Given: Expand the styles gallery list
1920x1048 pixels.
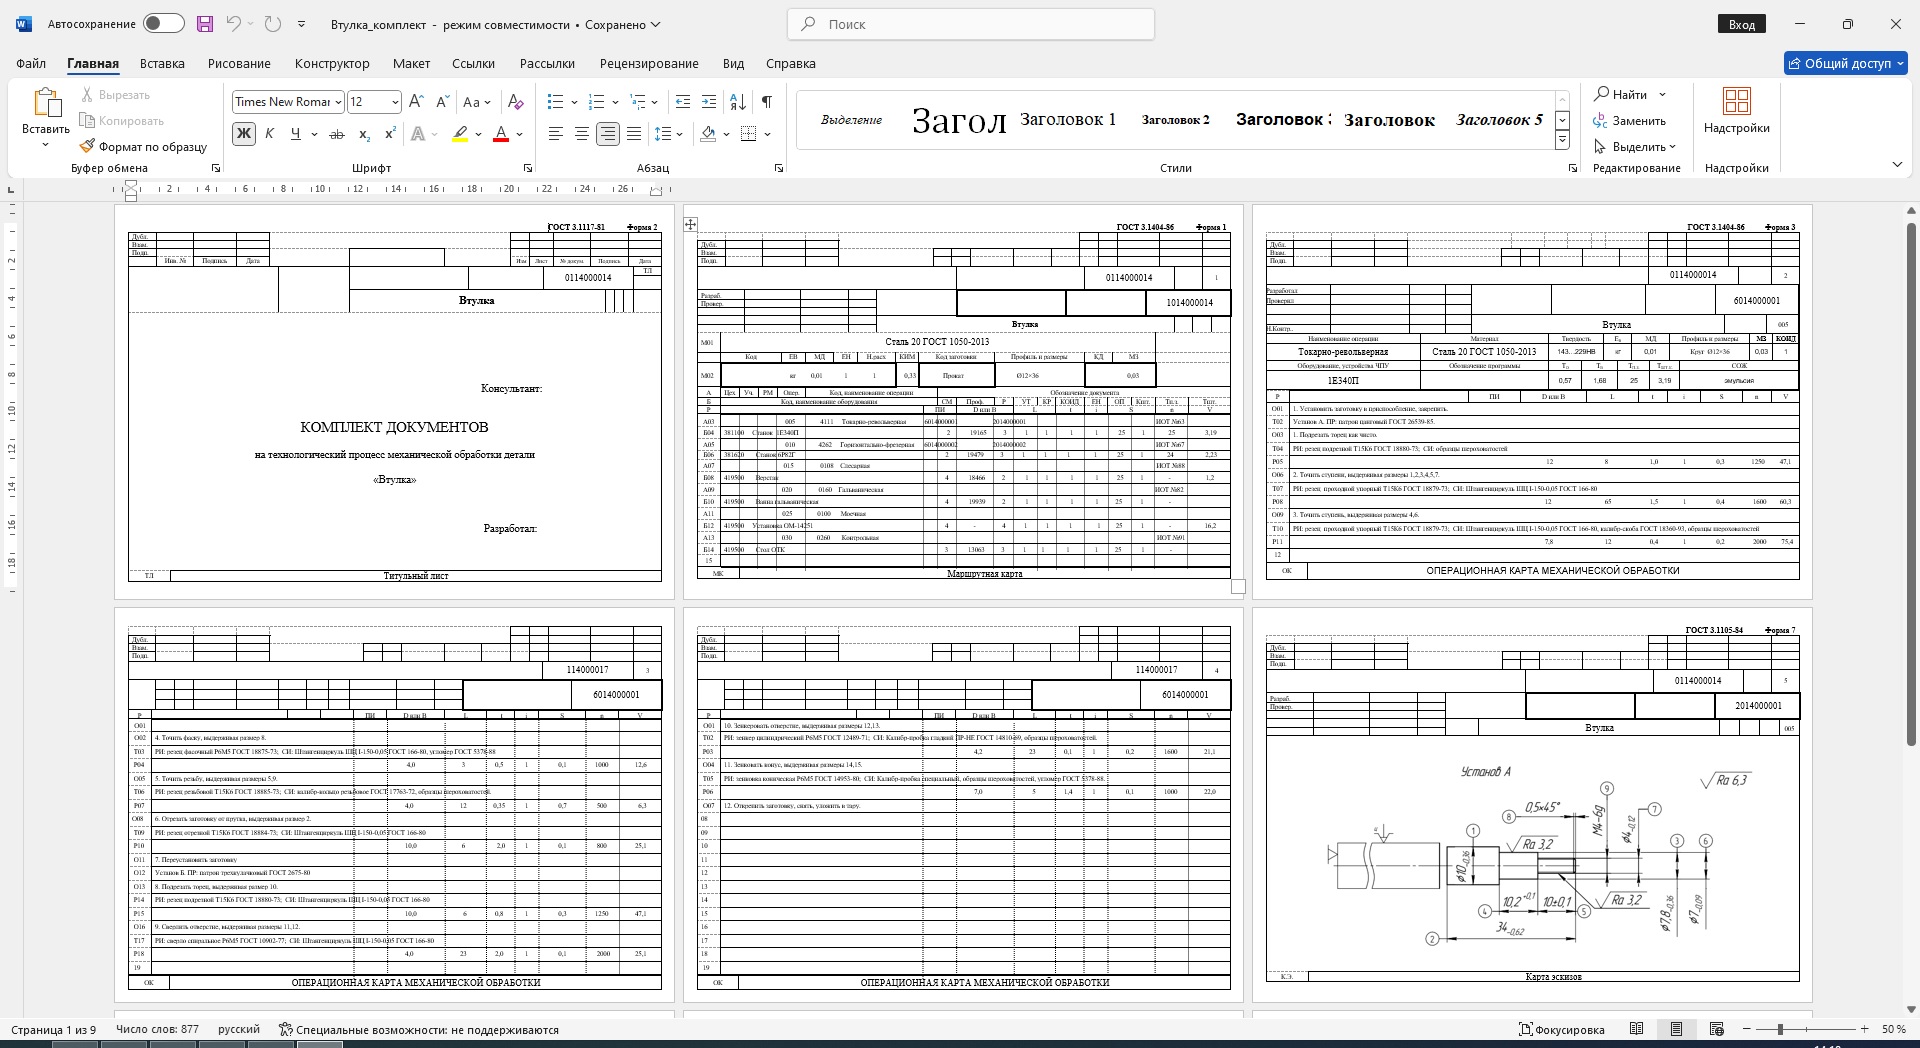Looking at the screenshot, I should [x=1562, y=141].
